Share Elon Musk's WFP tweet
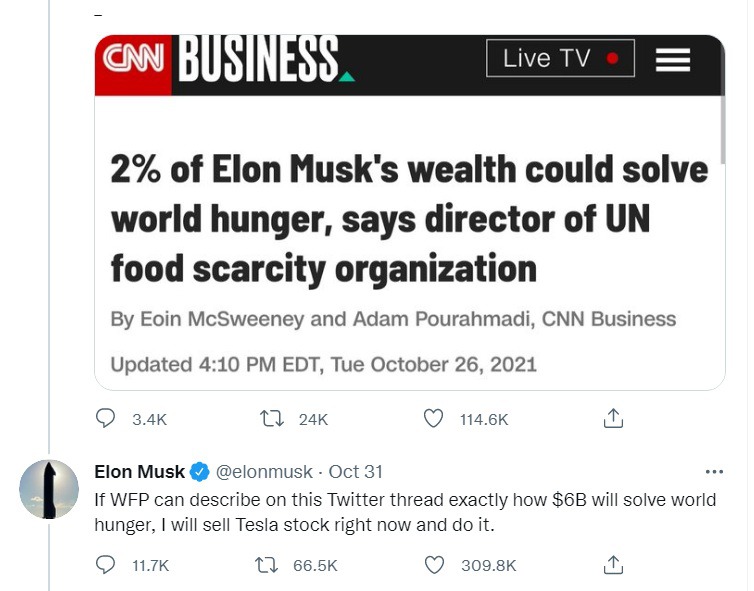Viewport: 754px width, 591px height. tap(613, 565)
